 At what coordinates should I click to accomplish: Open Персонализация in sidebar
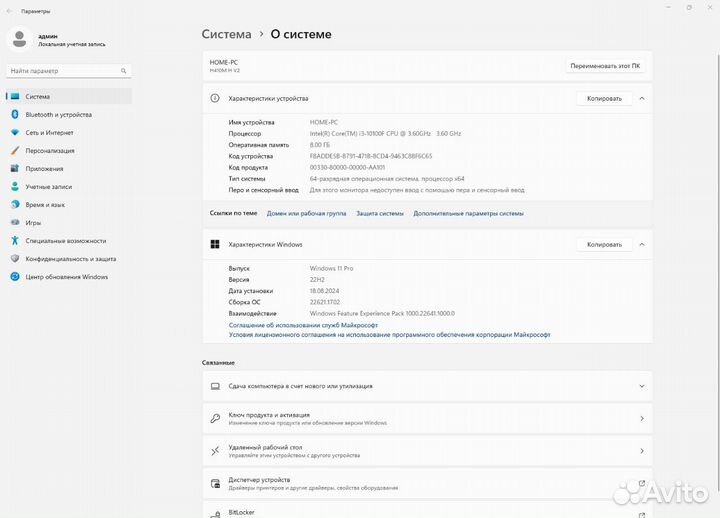pos(50,151)
